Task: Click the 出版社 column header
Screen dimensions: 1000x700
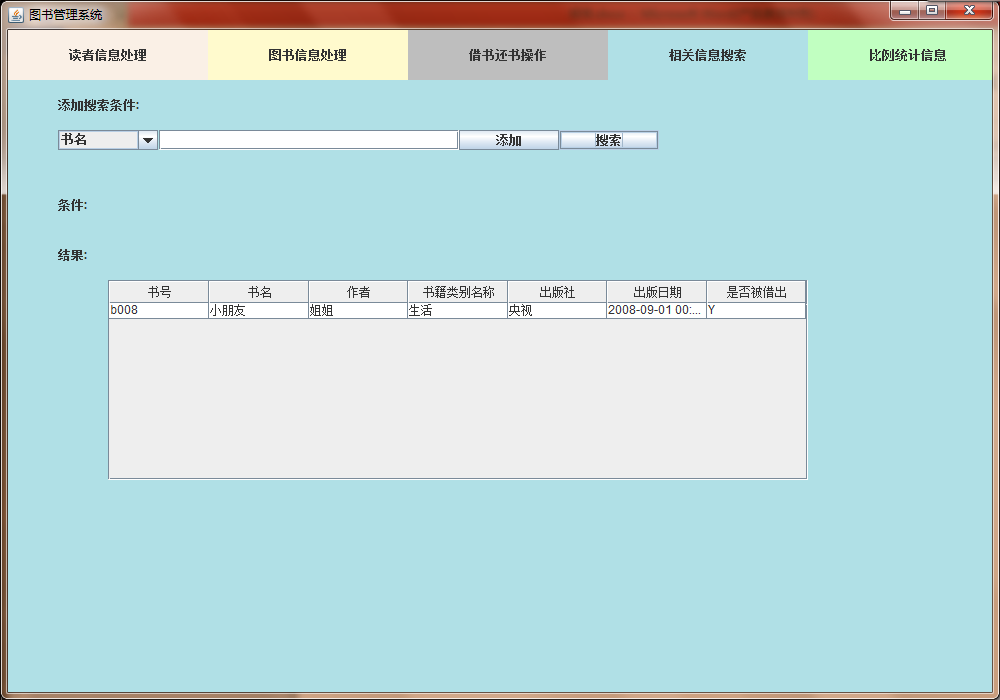Action: point(557,292)
